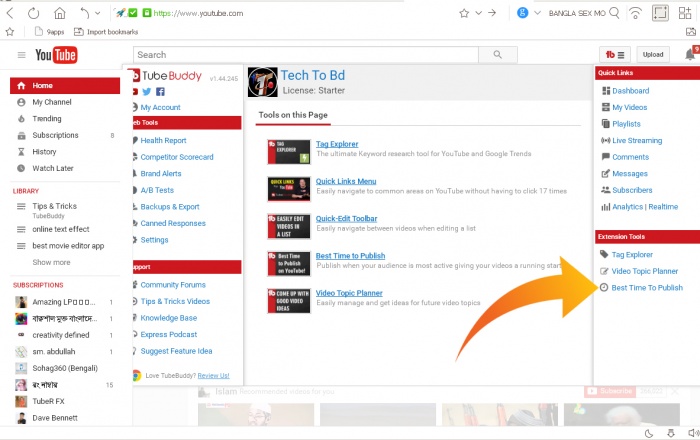Screen dimensions: 700x440
Task: Open the 9apps bookmark
Action: pos(50,32)
